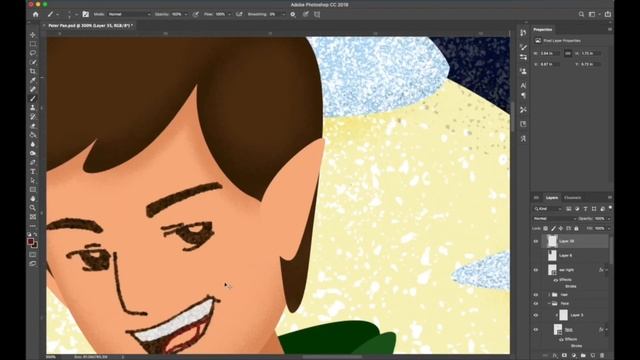Open the brush Mode dropdown

(129, 14)
